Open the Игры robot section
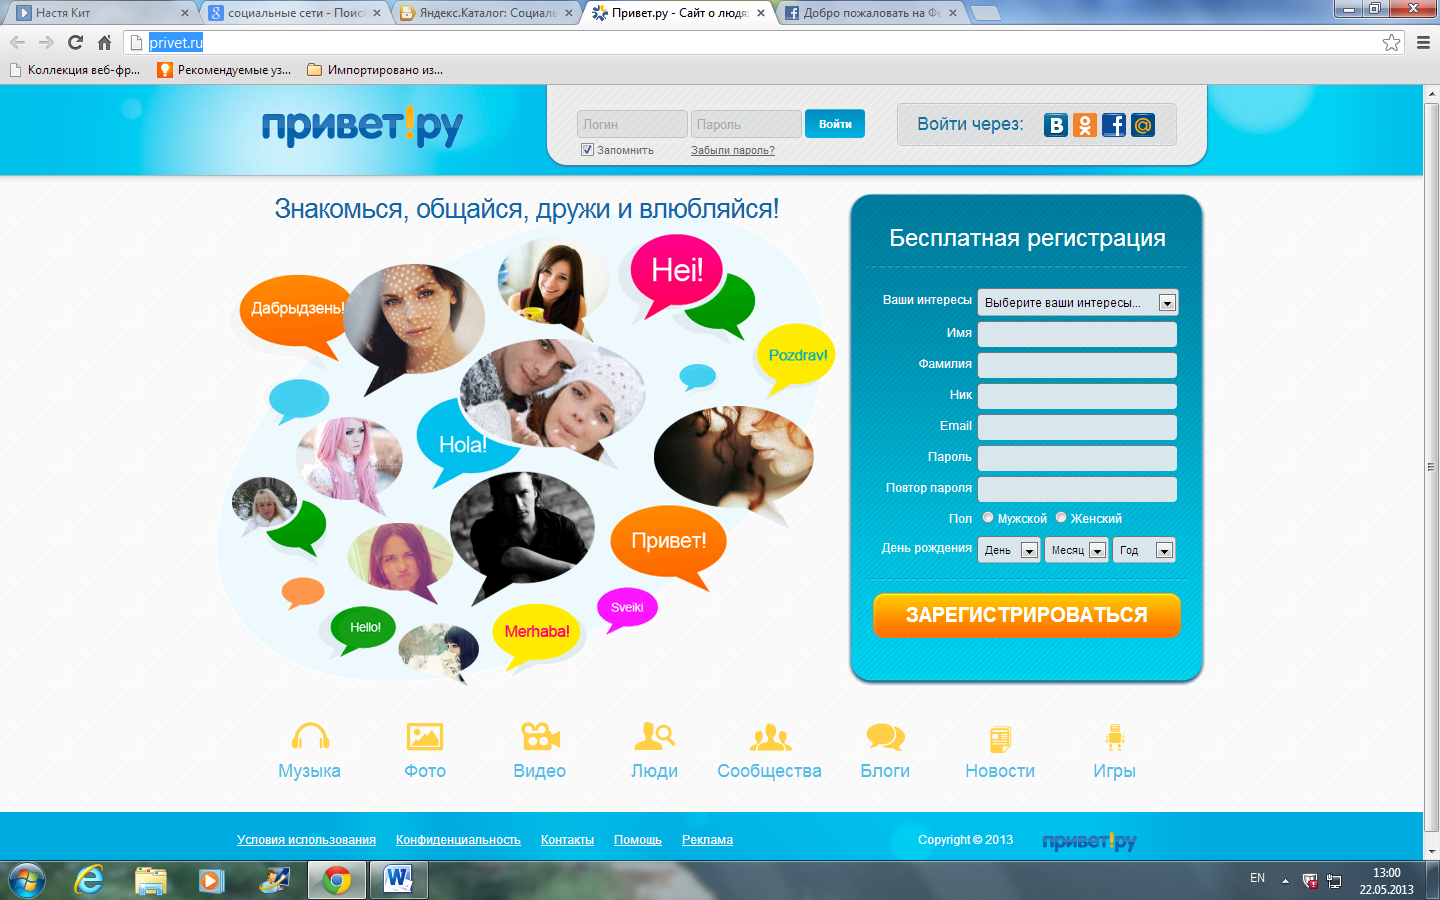This screenshot has height=900, width=1440. click(x=1115, y=751)
